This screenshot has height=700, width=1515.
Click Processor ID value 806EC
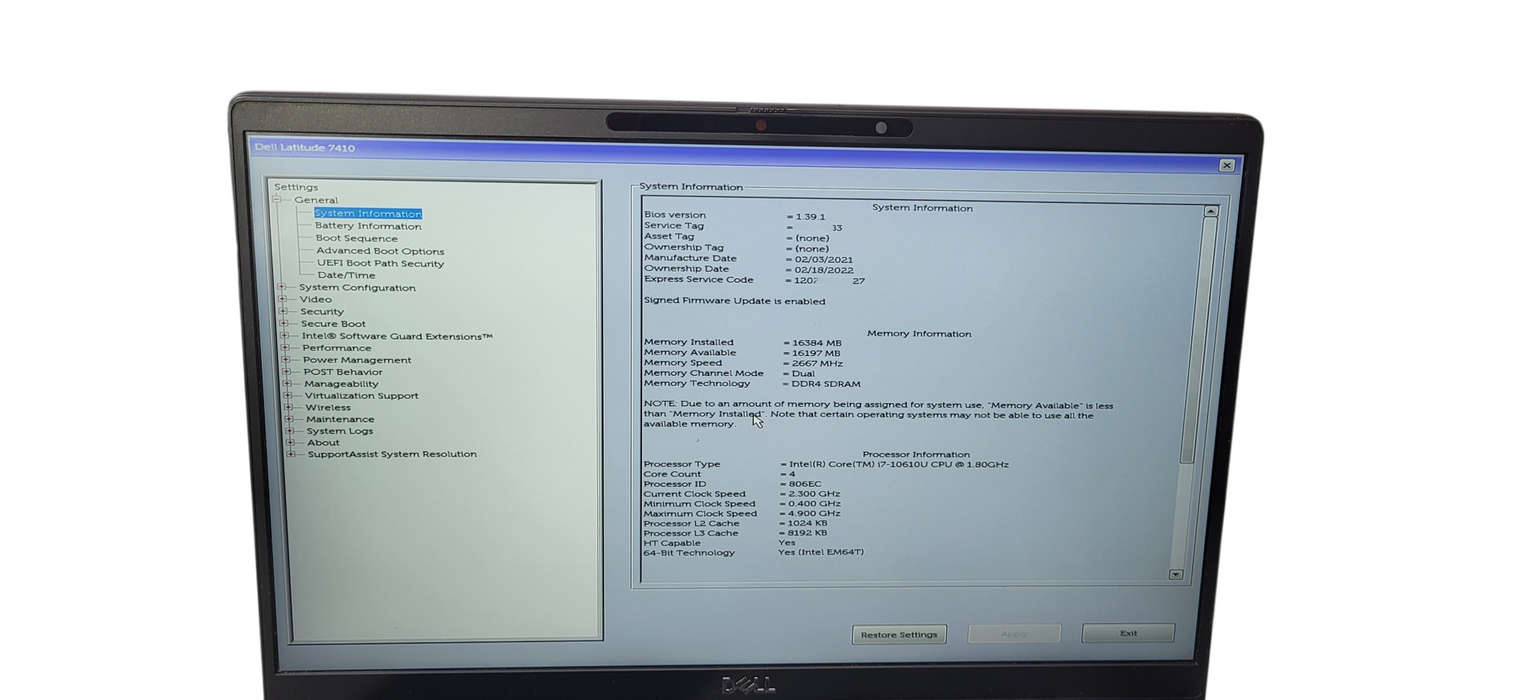(x=805, y=484)
